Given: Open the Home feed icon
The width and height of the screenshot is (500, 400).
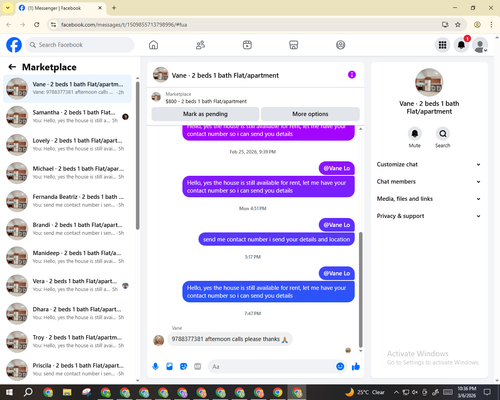Looking at the screenshot, I should click(x=153, y=45).
